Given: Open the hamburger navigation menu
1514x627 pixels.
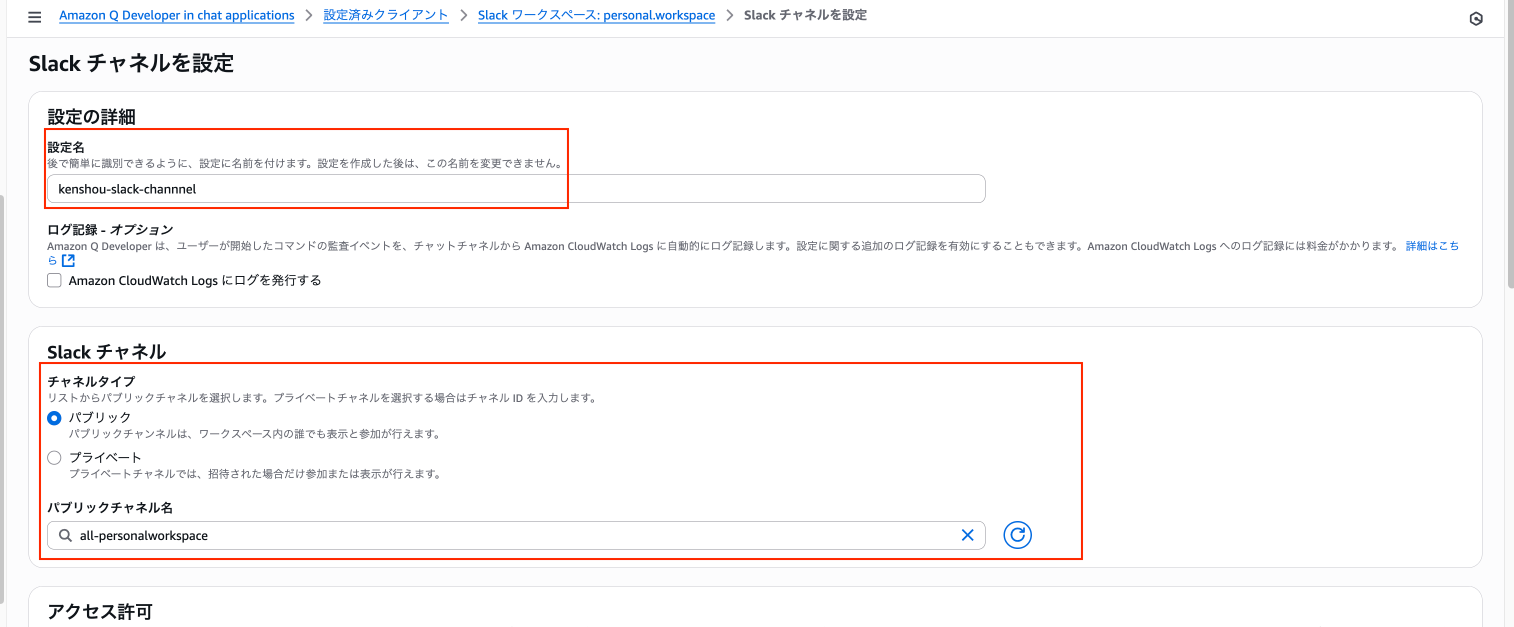Looking at the screenshot, I should click(x=35, y=17).
